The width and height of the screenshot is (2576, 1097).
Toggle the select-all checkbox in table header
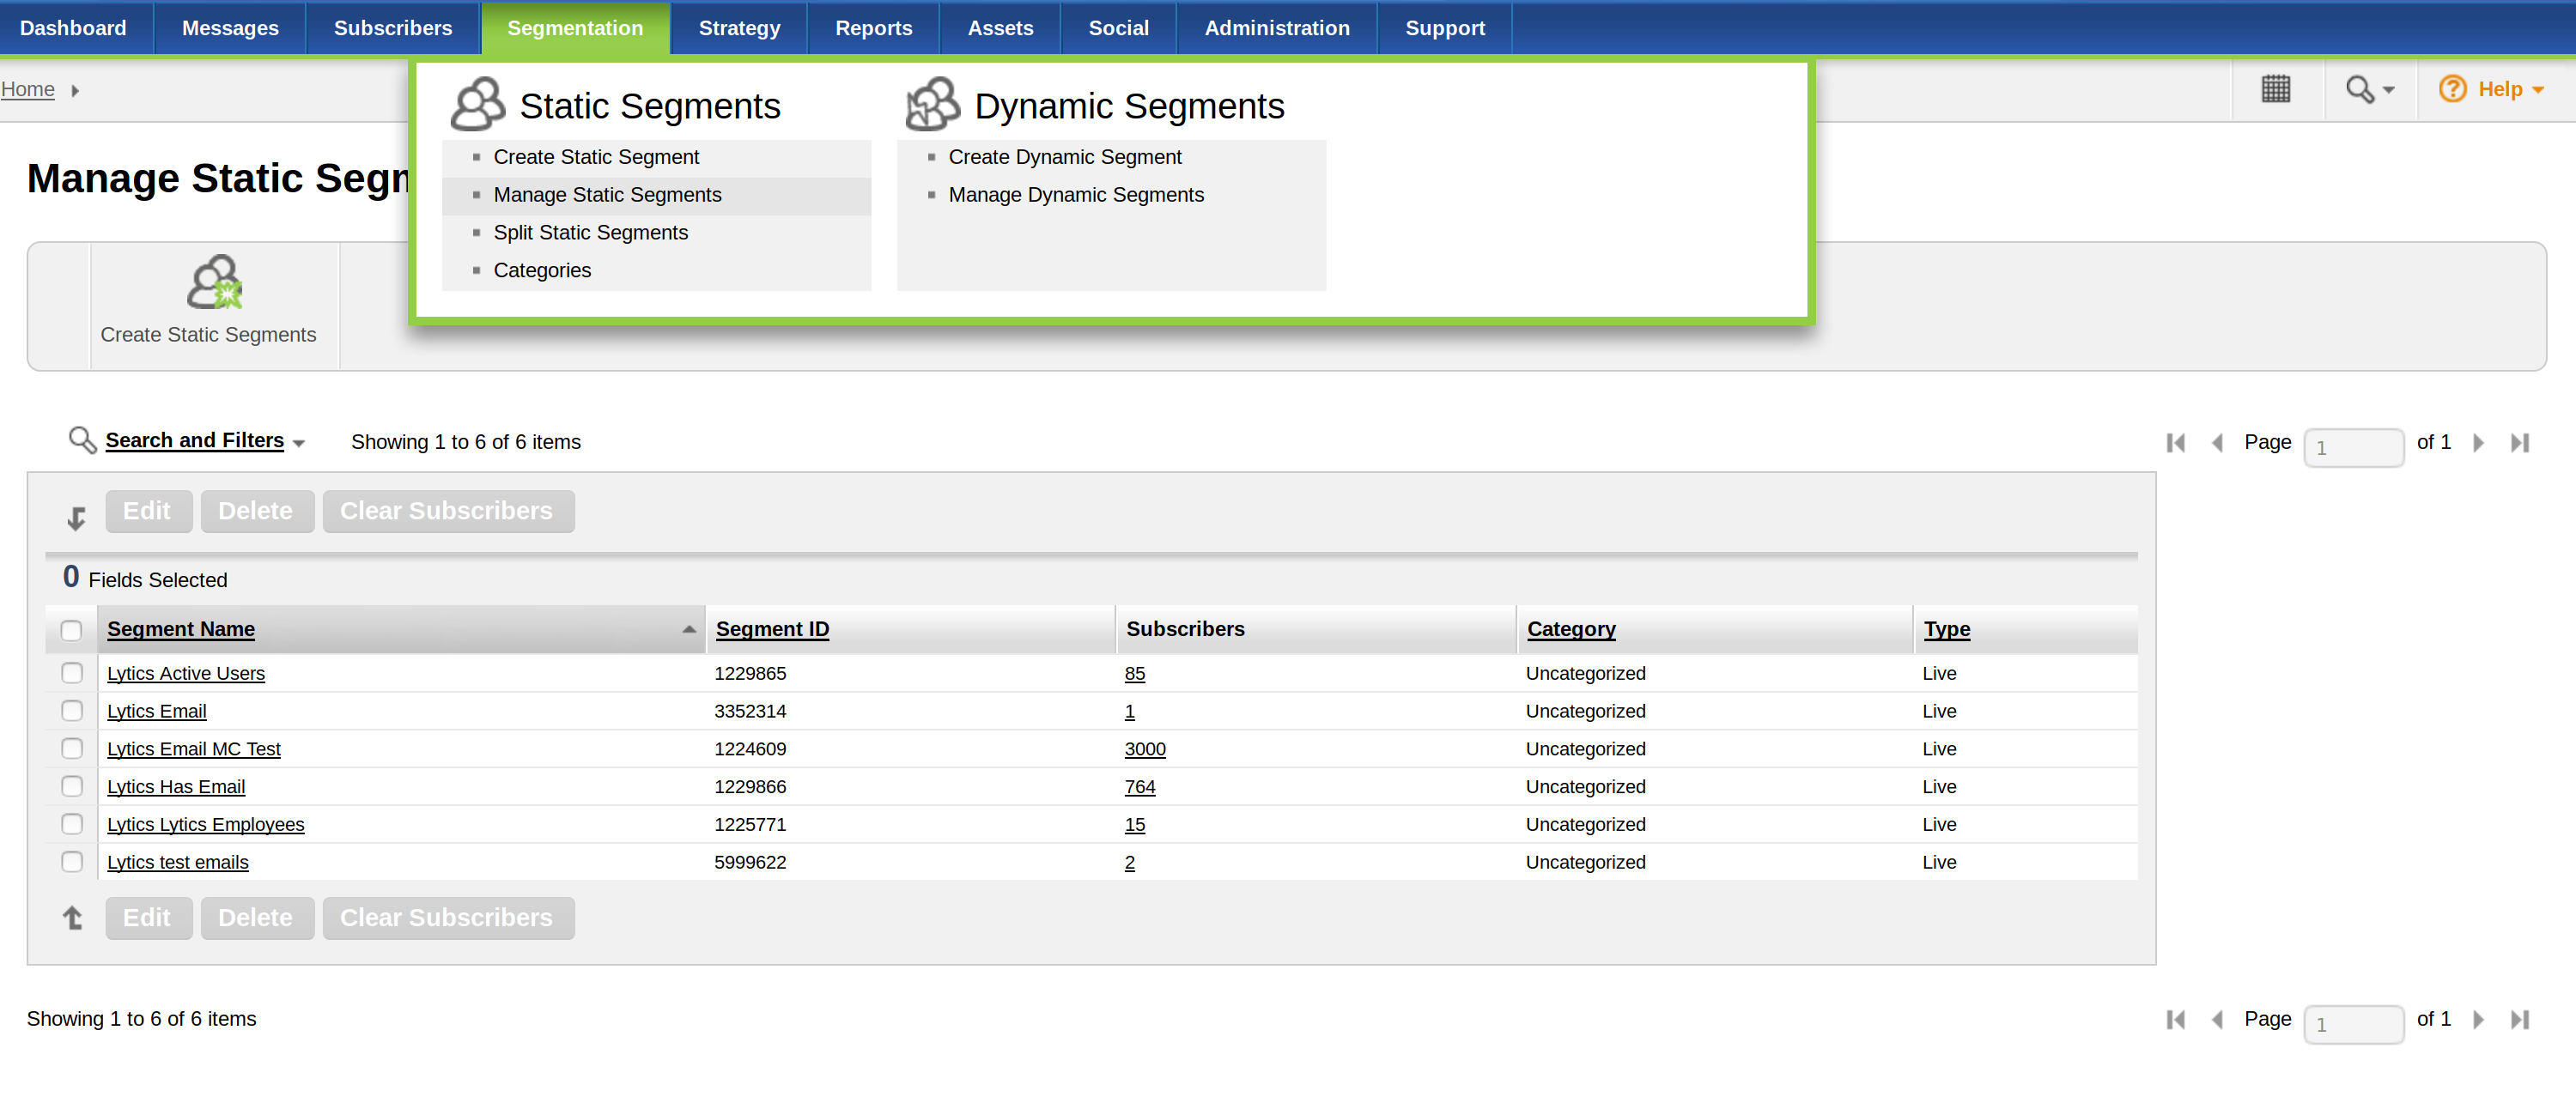click(x=71, y=630)
